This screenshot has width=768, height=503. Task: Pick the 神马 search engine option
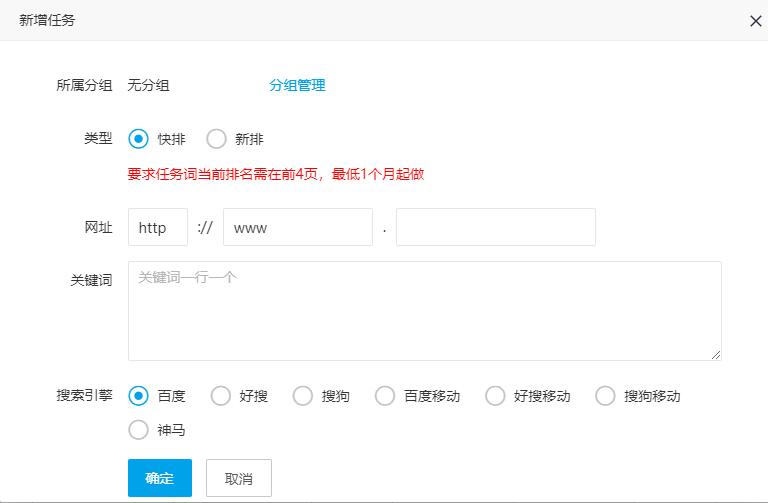(139, 431)
